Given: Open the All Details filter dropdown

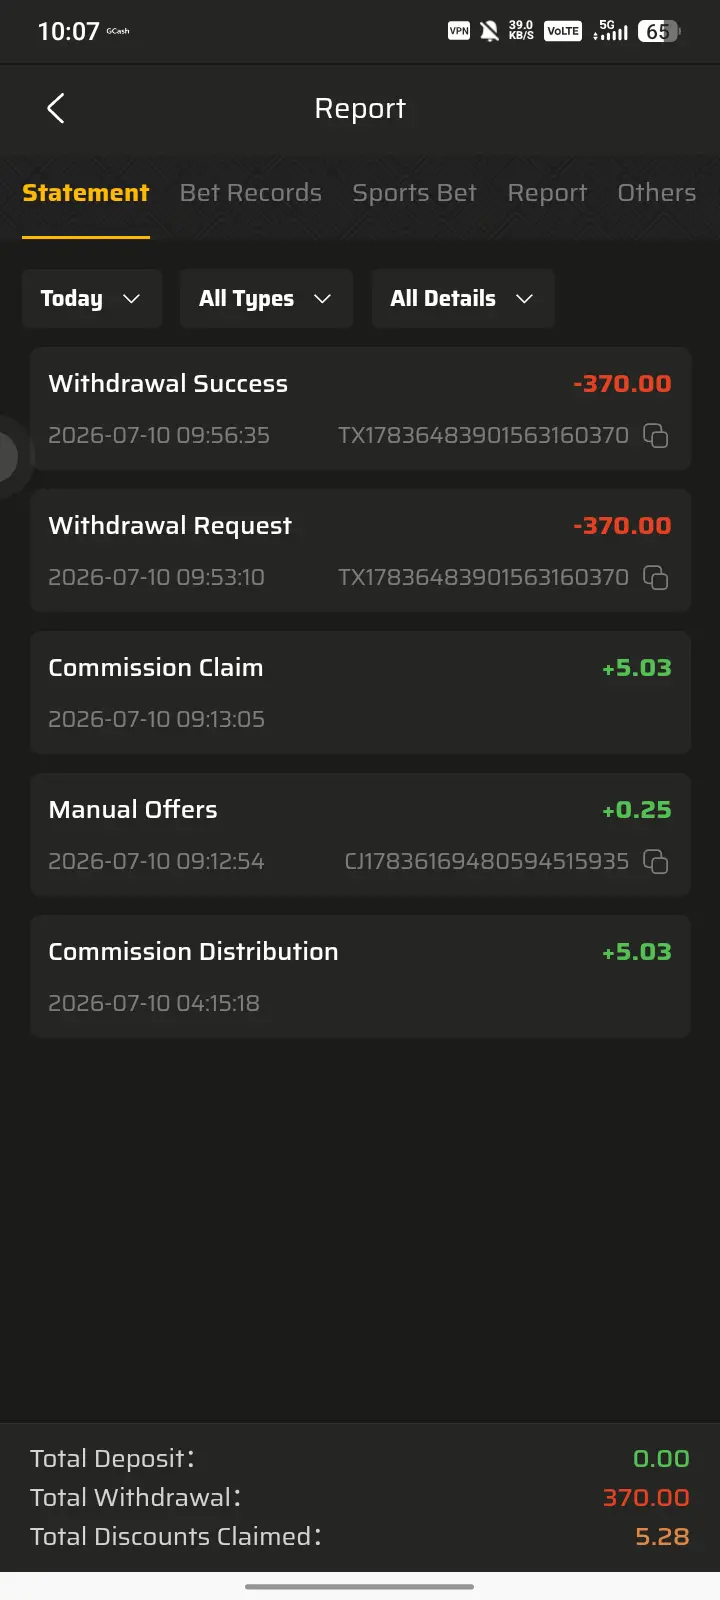Looking at the screenshot, I should click(x=463, y=298).
